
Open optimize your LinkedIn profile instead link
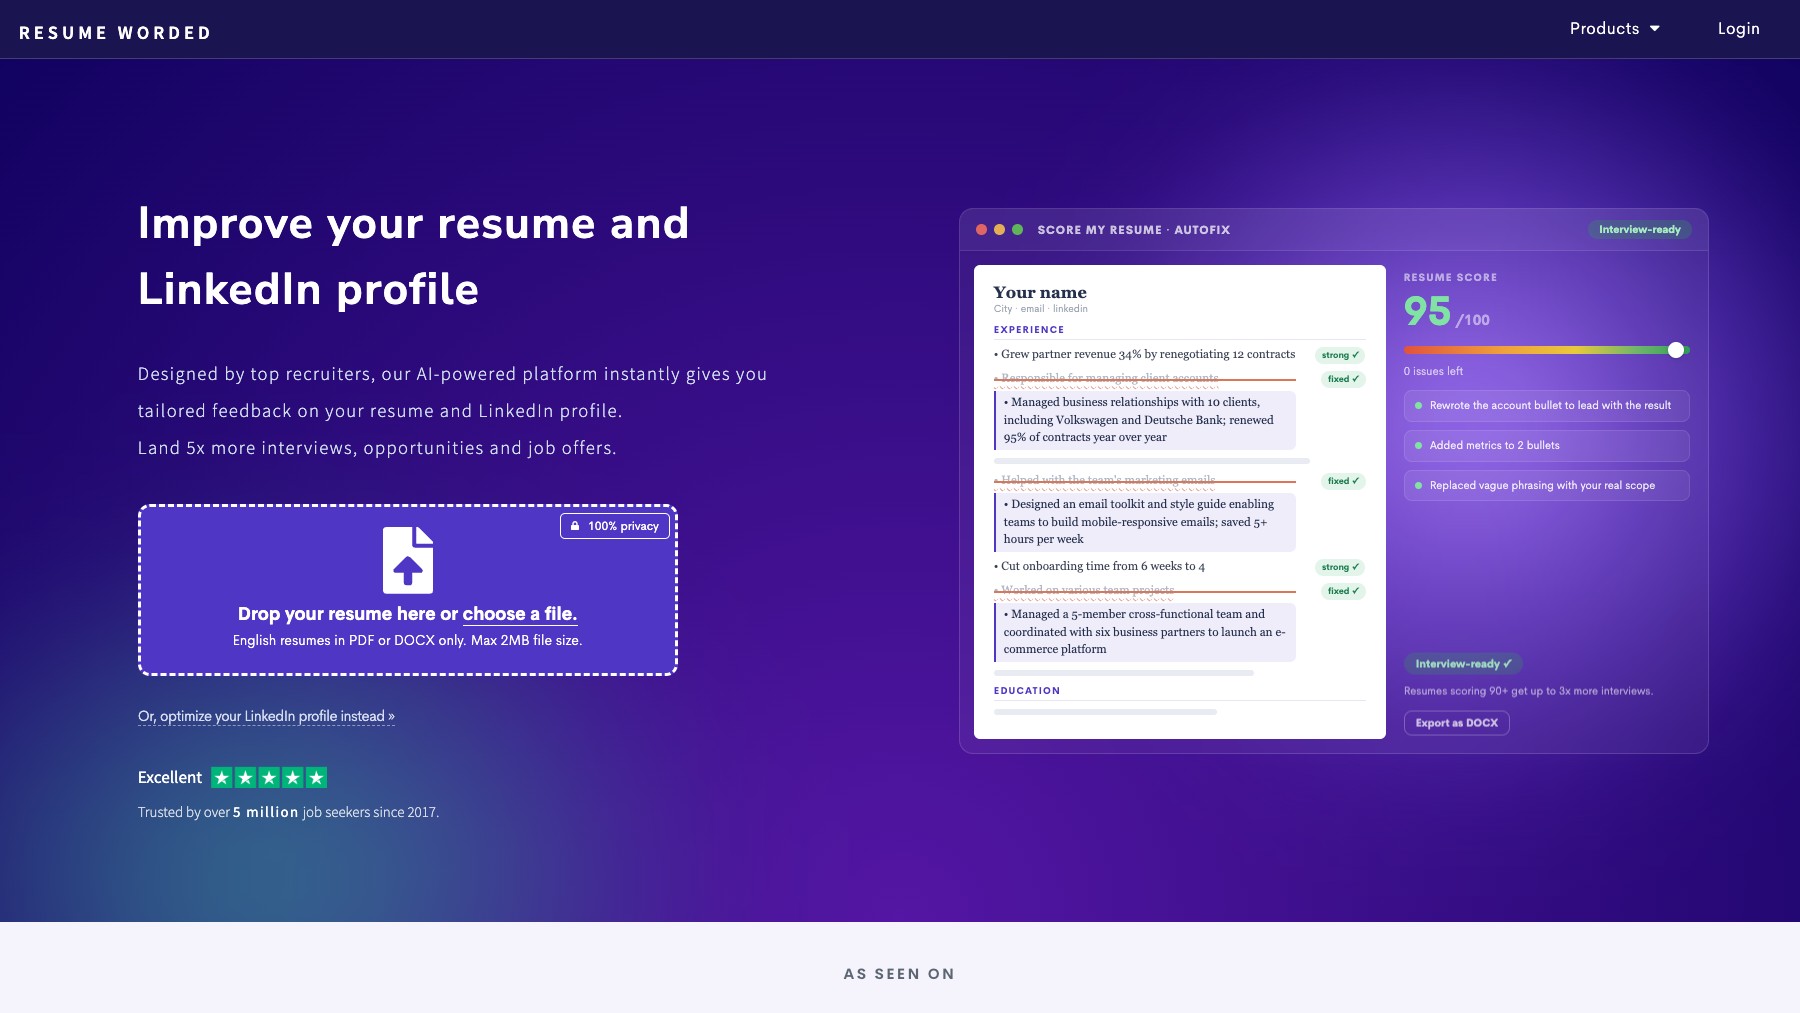266,716
